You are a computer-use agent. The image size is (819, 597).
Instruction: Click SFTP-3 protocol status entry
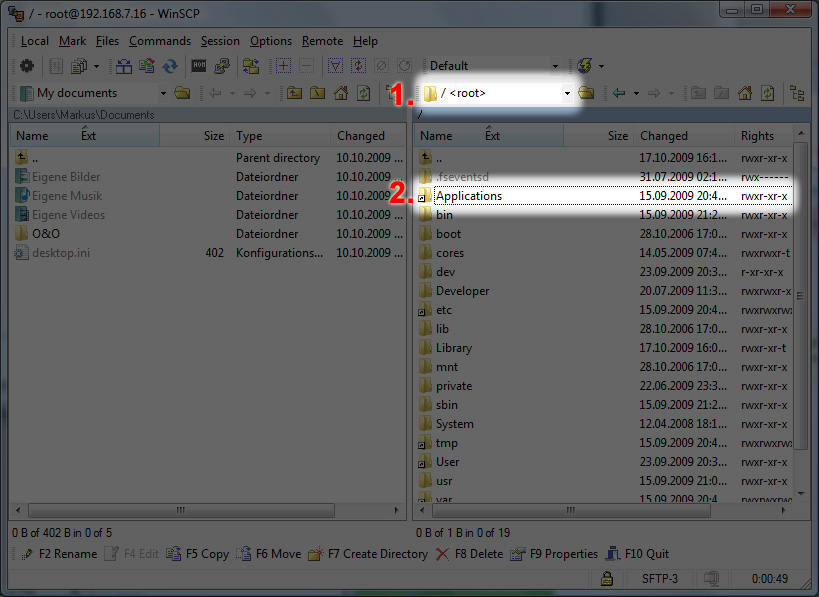point(659,579)
